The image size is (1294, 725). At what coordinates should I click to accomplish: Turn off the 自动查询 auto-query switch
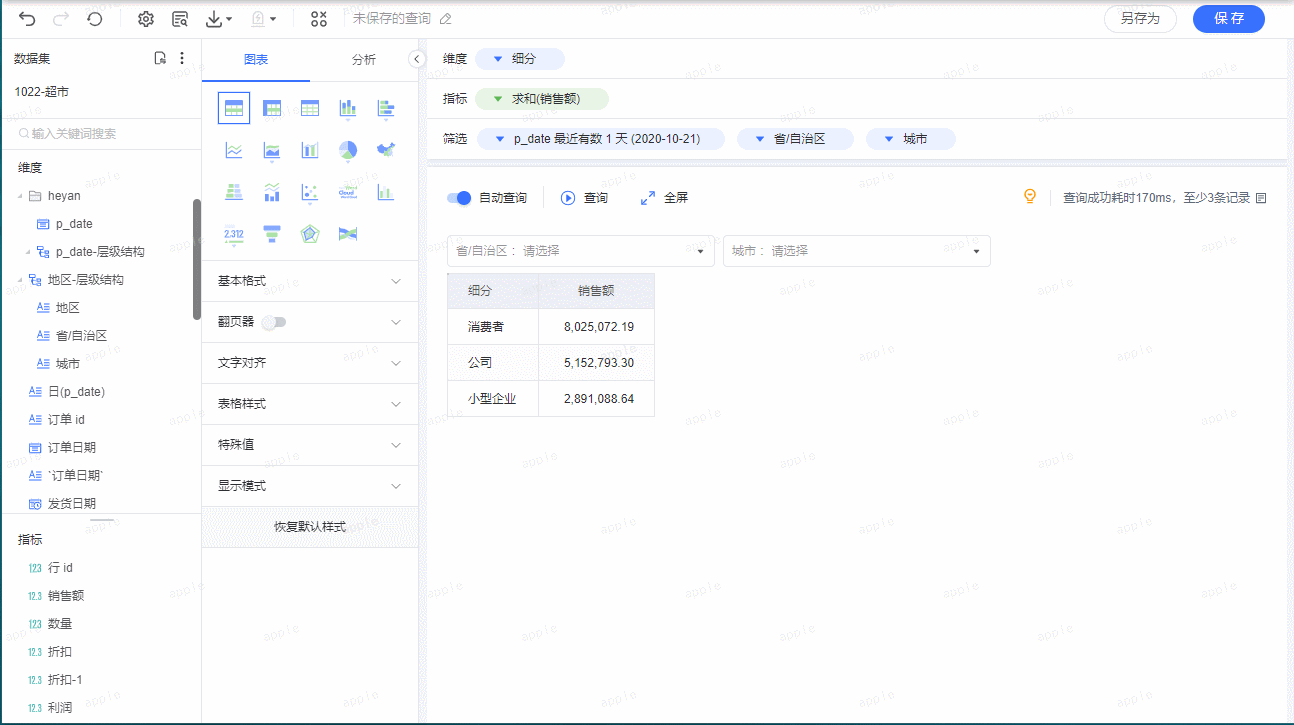(459, 198)
